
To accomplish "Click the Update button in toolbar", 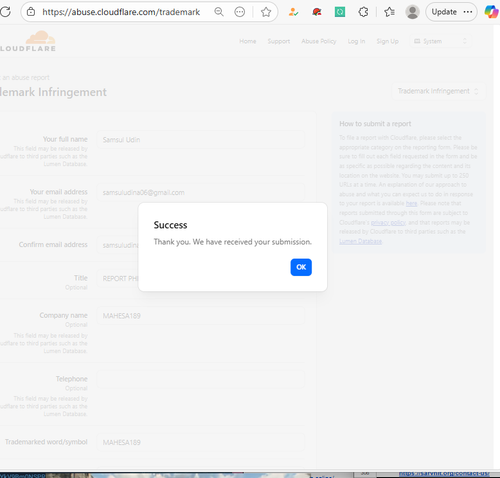I will point(451,12).
